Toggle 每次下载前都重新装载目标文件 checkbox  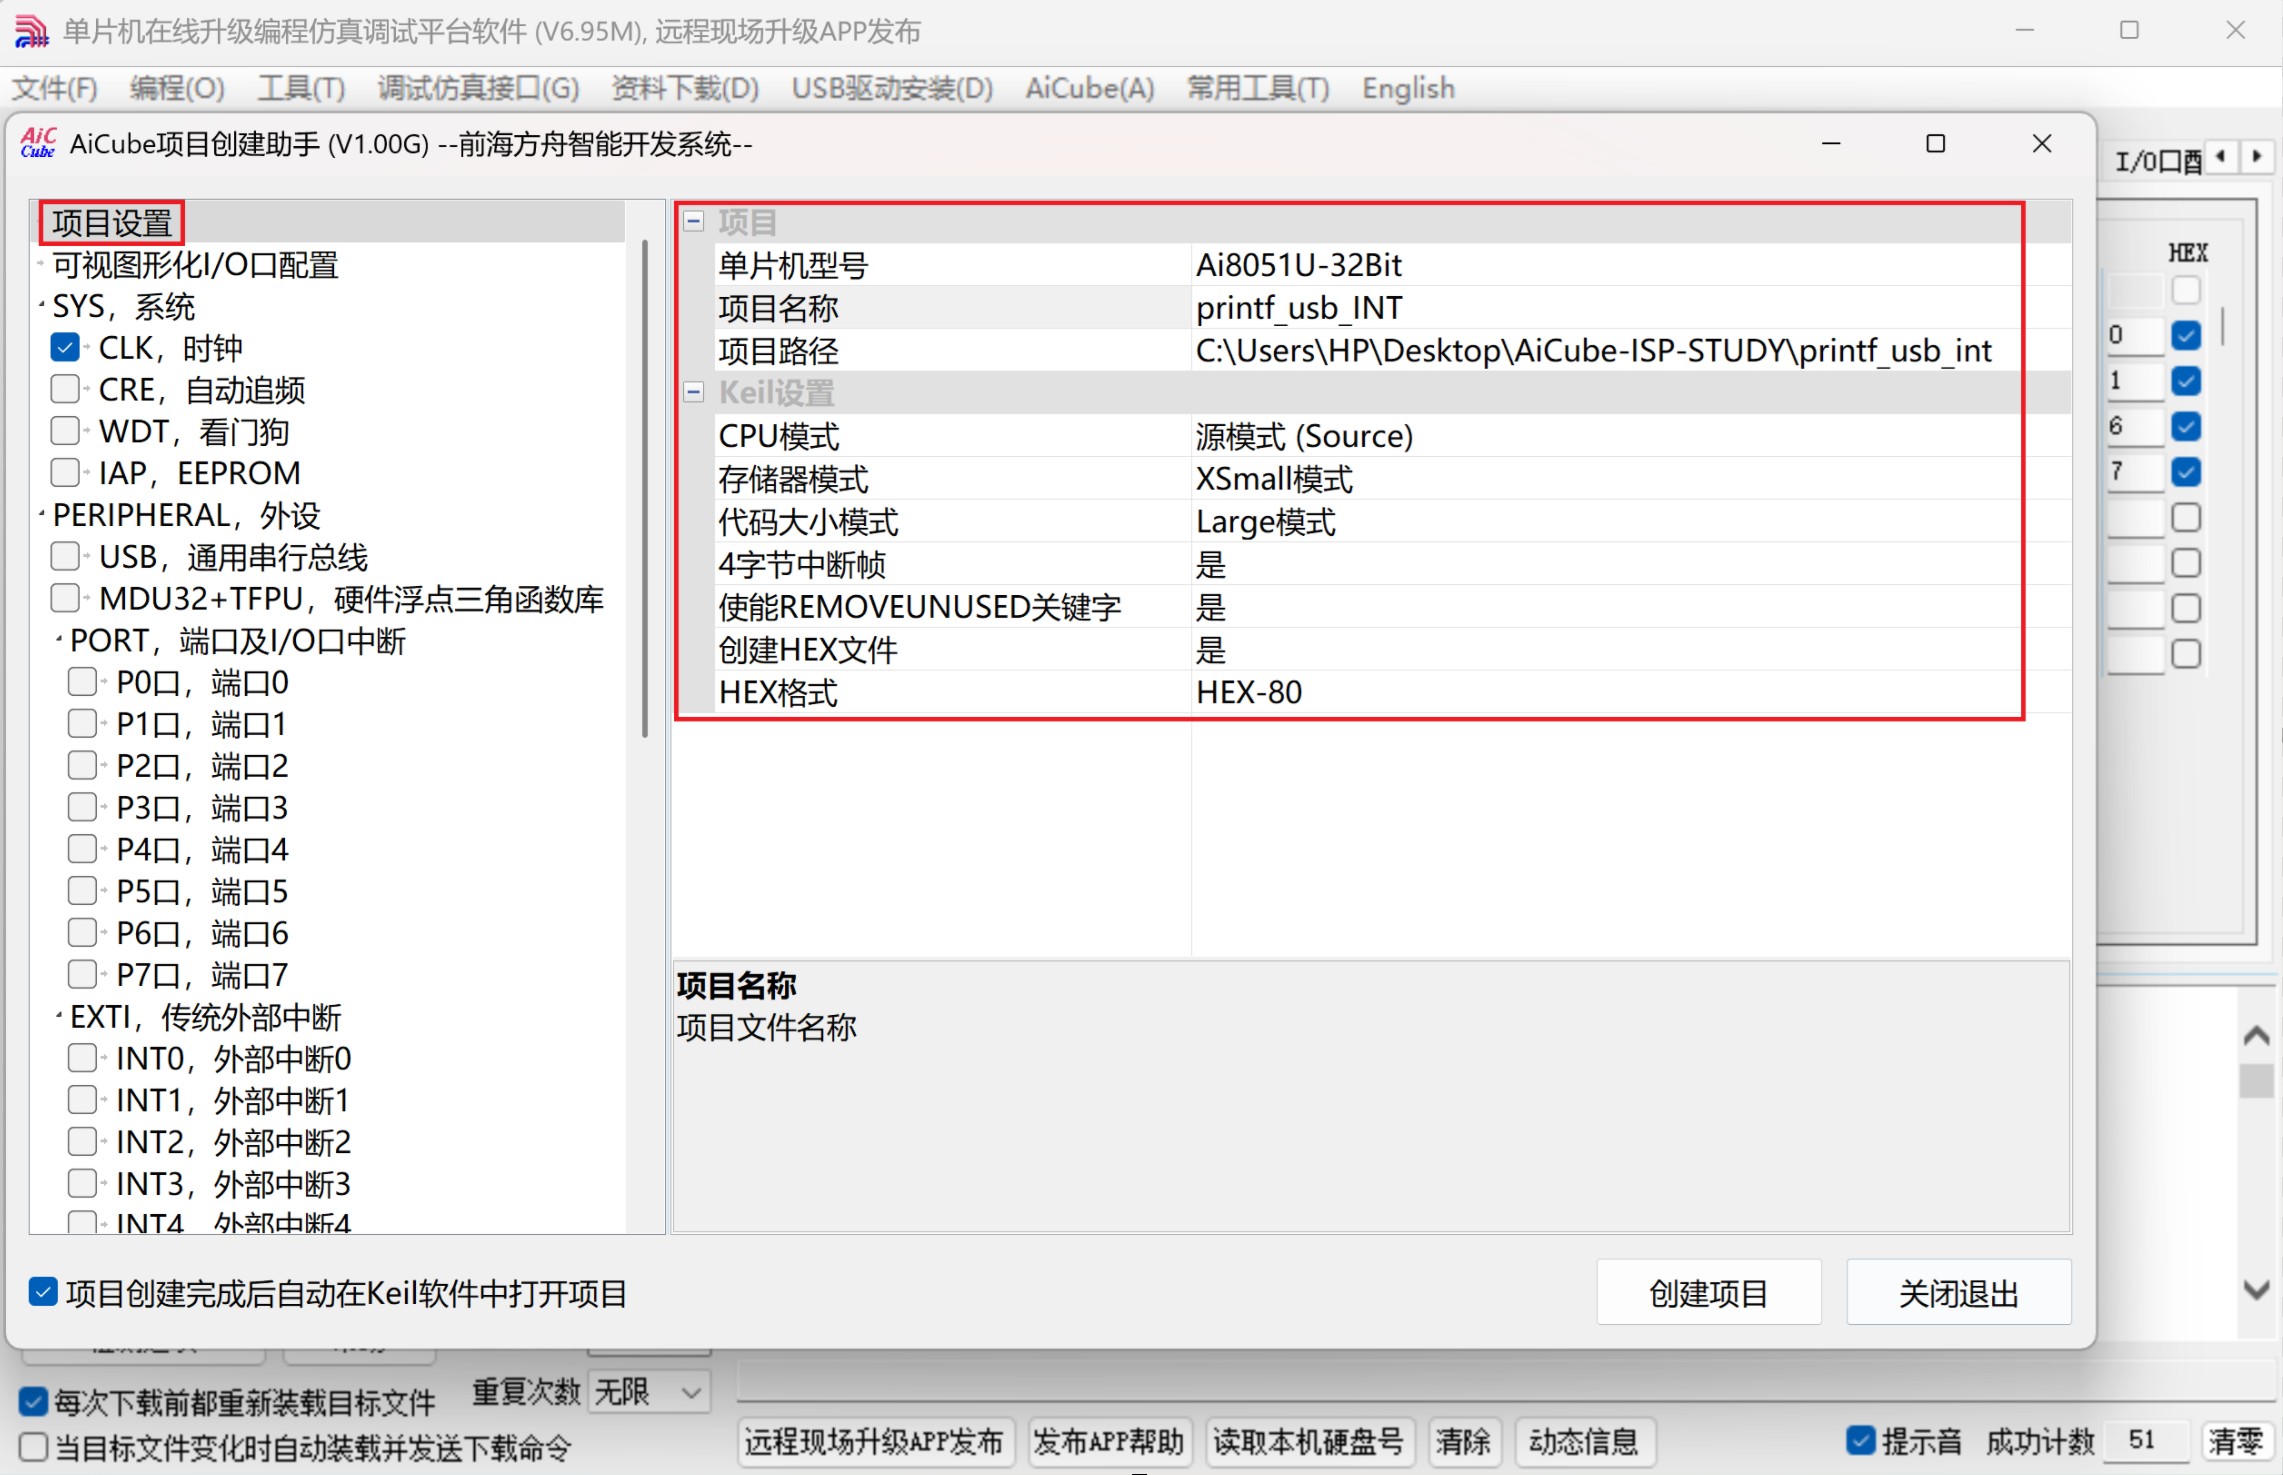point(33,1401)
